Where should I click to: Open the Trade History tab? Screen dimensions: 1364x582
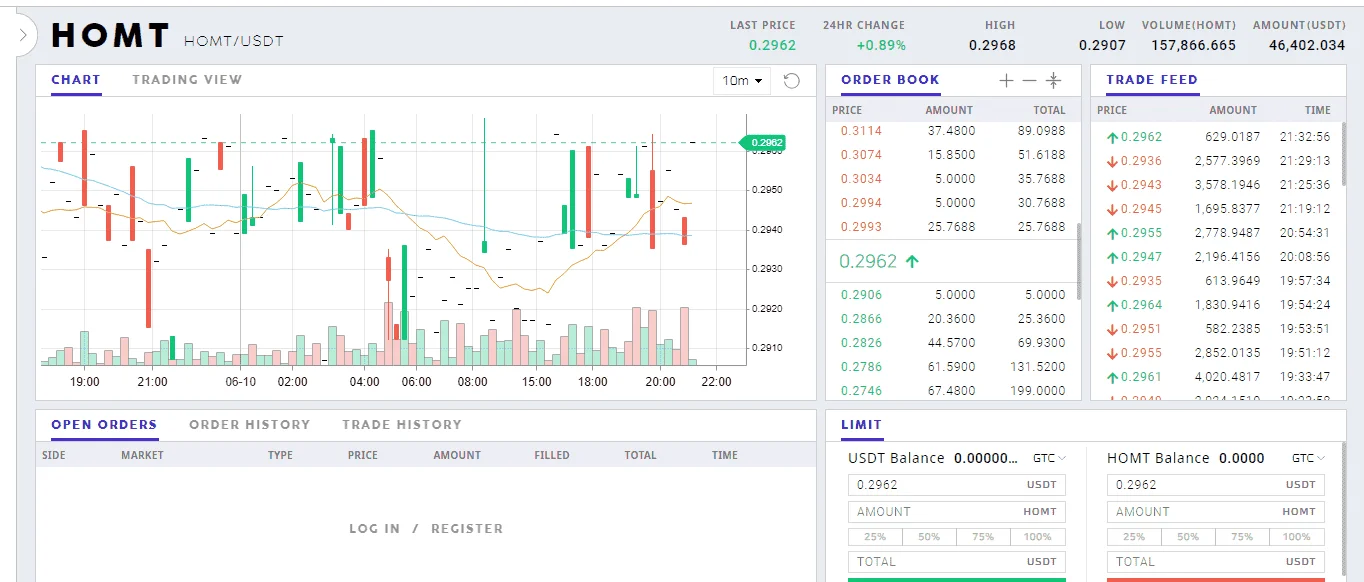402,424
